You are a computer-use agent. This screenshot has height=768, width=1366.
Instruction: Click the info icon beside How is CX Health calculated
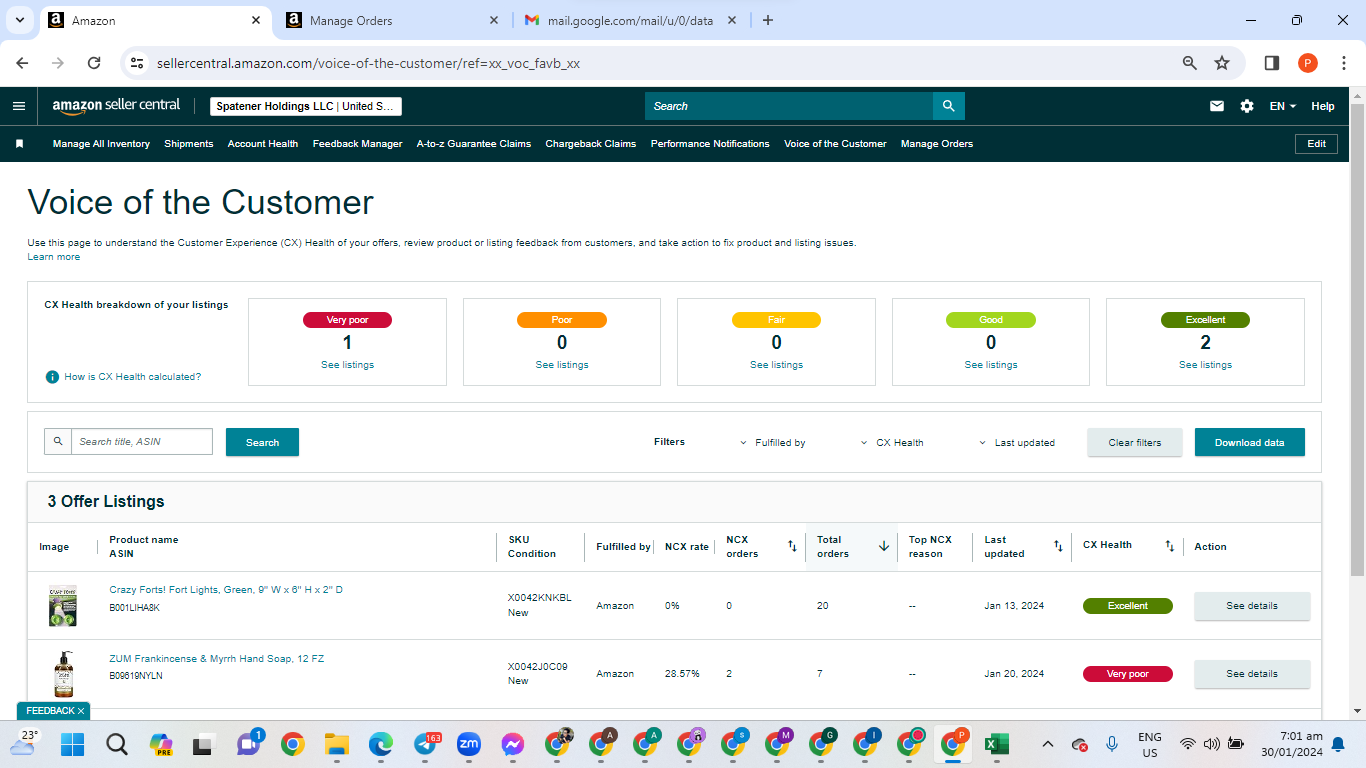click(52, 377)
